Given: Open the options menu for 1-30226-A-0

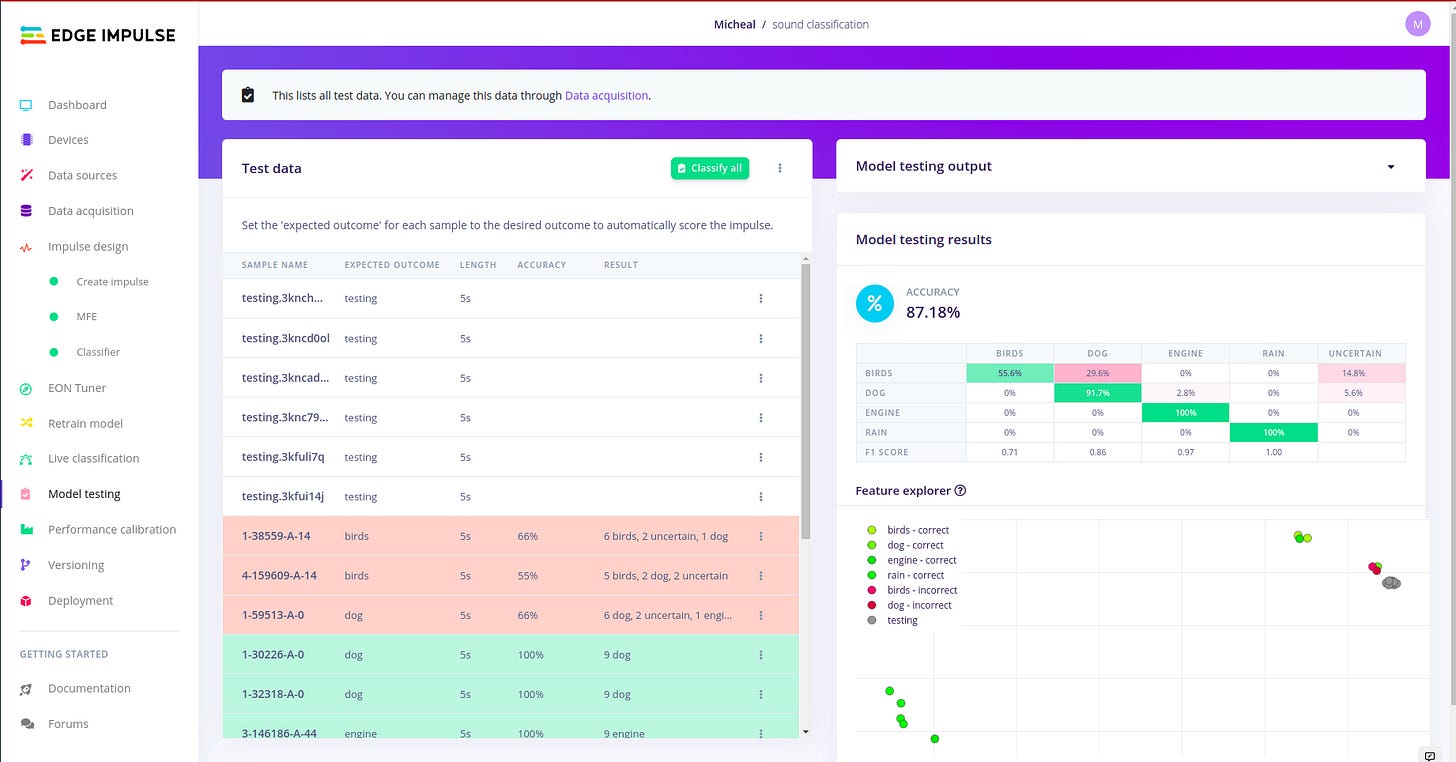Looking at the screenshot, I should click(x=761, y=655).
